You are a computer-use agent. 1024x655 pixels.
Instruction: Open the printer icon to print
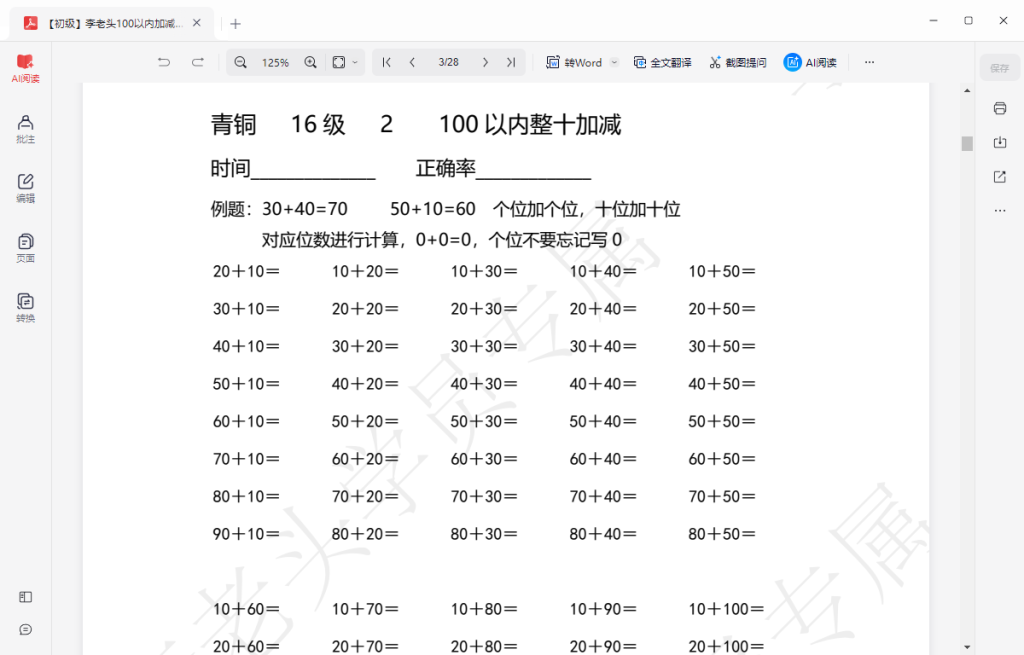(1000, 108)
